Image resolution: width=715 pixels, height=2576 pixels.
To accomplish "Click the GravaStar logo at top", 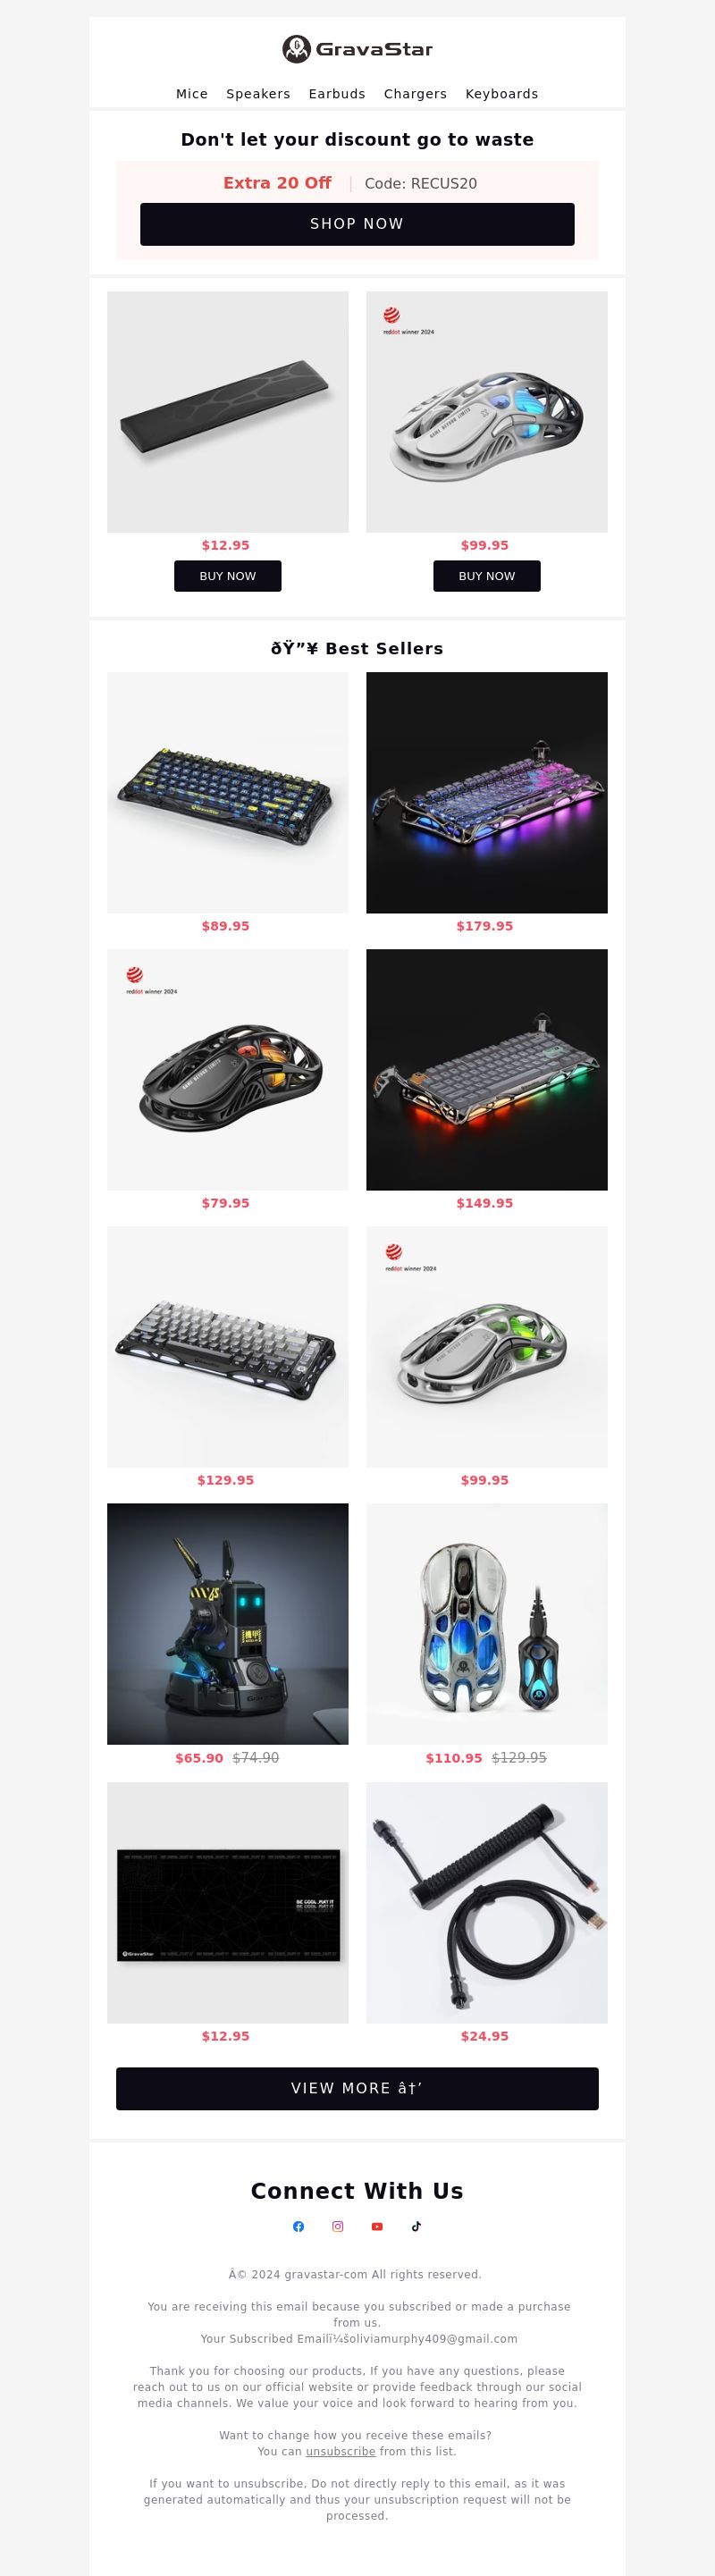I will 357,49.
